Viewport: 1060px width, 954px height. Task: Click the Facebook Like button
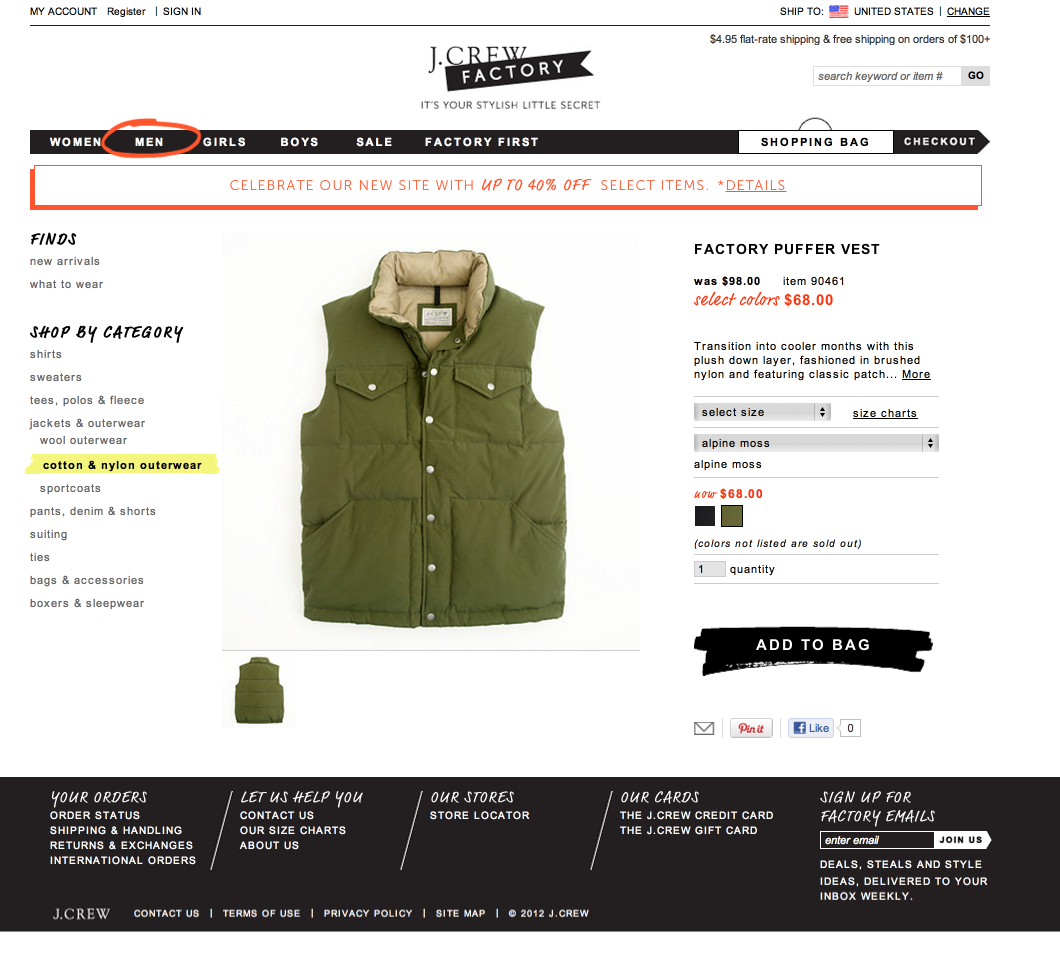coord(811,728)
